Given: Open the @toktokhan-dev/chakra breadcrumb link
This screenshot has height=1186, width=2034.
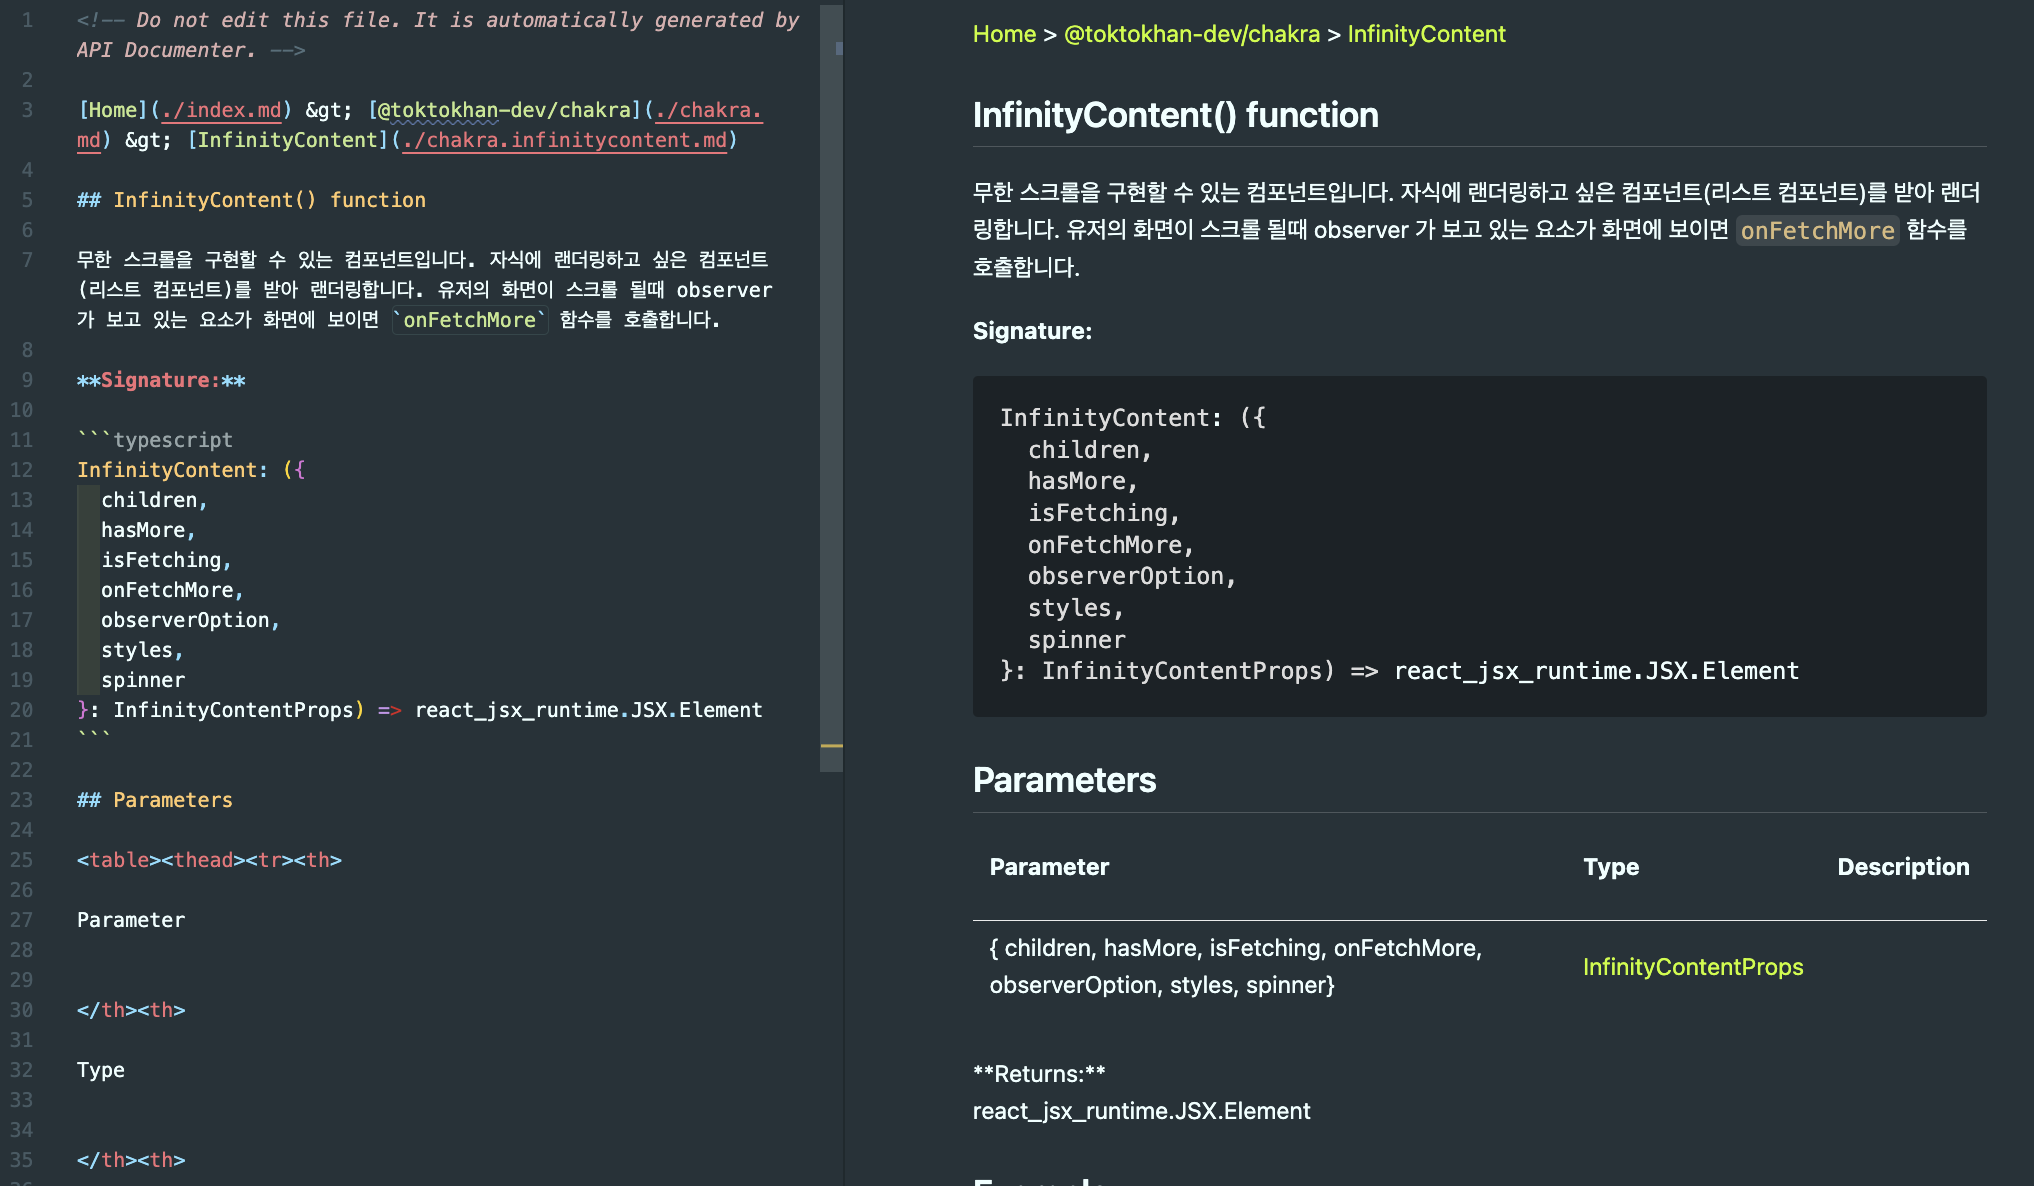Looking at the screenshot, I should (x=1191, y=34).
